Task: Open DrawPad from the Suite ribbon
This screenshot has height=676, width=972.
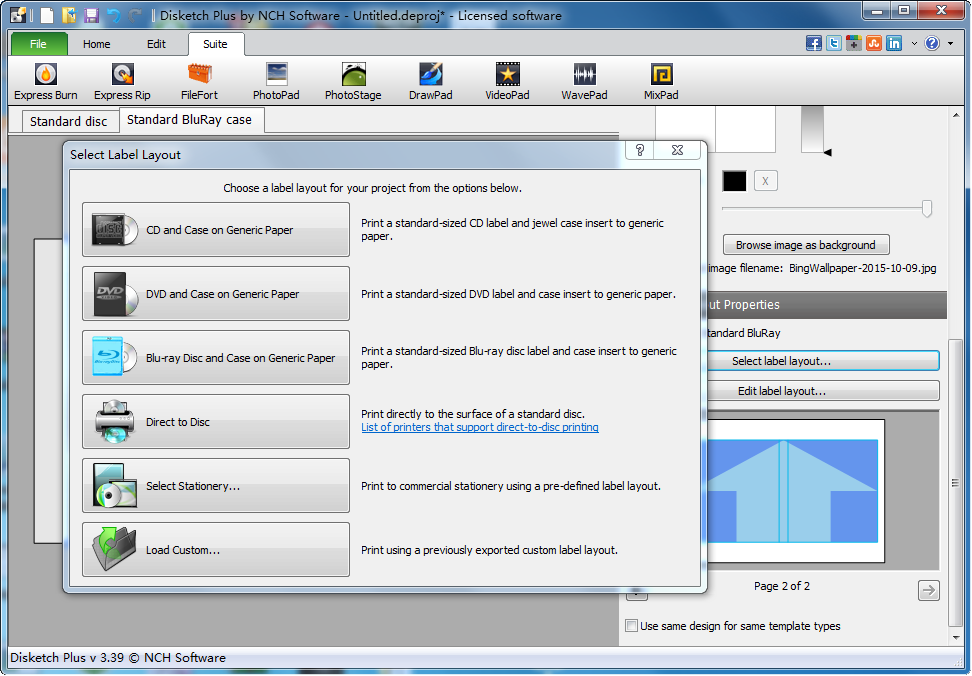Action: coord(430,80)
